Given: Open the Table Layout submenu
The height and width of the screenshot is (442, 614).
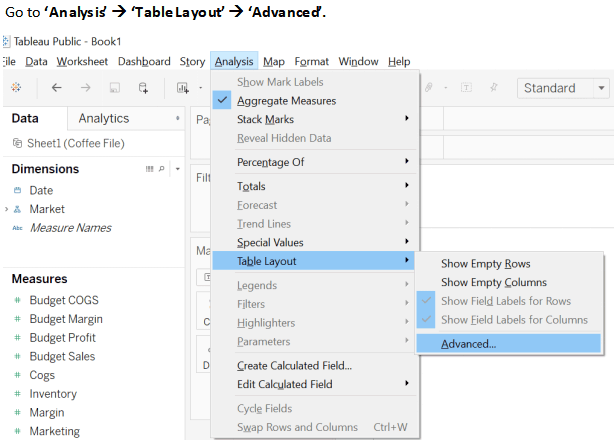Looking at the screenshot, I should pyautogui.click(x=313, y=261).
